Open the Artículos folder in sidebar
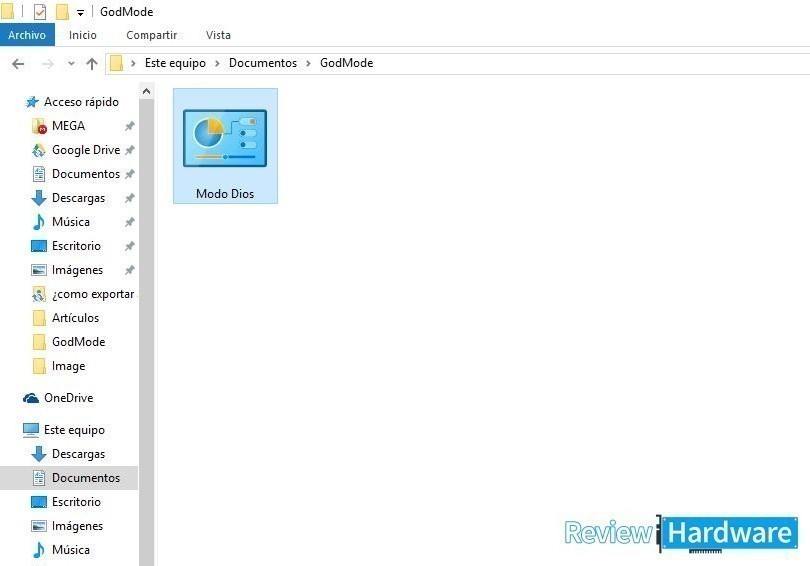This screenshot has height=566, width=810. point(75,318)
